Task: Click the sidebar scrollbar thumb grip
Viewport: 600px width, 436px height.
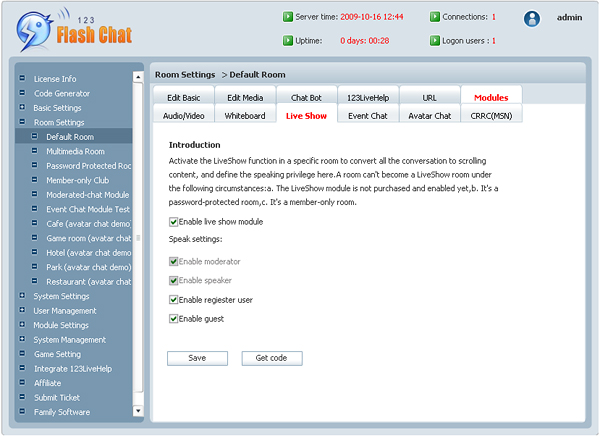Action: 138,238
